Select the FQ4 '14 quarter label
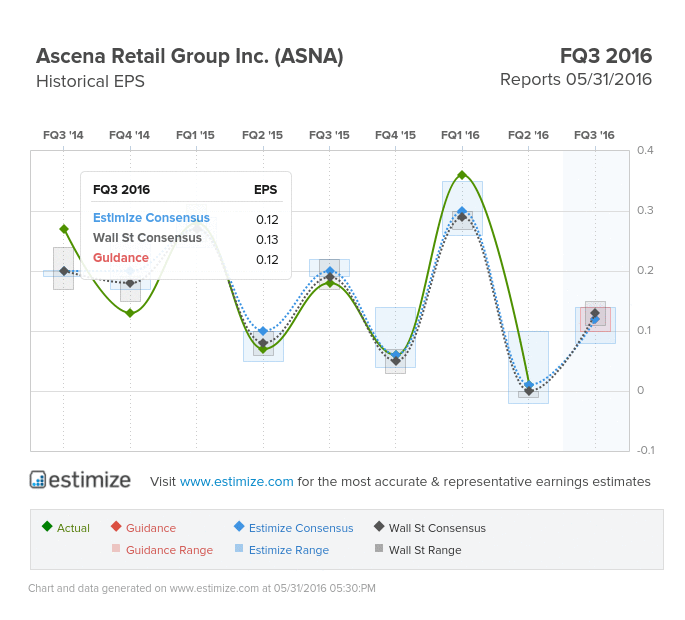This screenshot has width=685, height=620. pyautogui.click(x=129, y=135)
